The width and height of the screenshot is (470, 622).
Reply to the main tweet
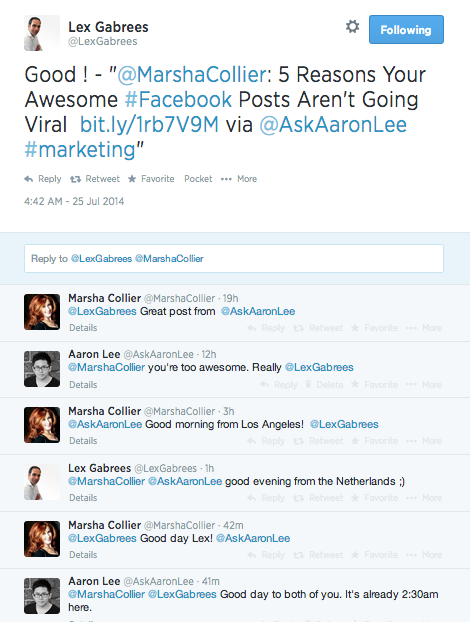coord(43,179)
